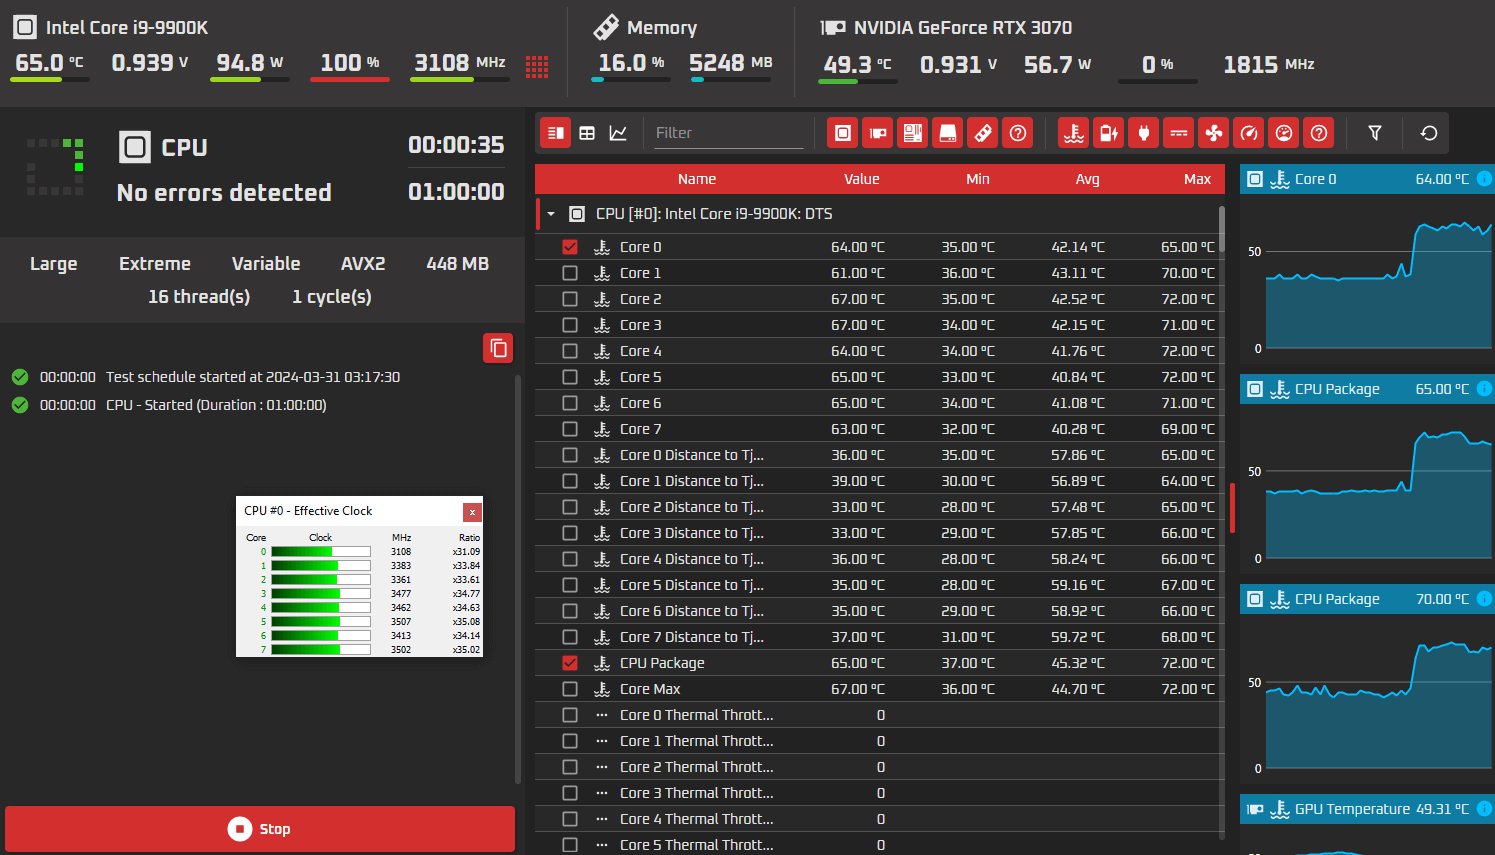The height and width of the screenshot is (855, 1495).
Task: Toggle the question-mark filter beside the dashboard dial
Action: click(x=1320, y=133)
